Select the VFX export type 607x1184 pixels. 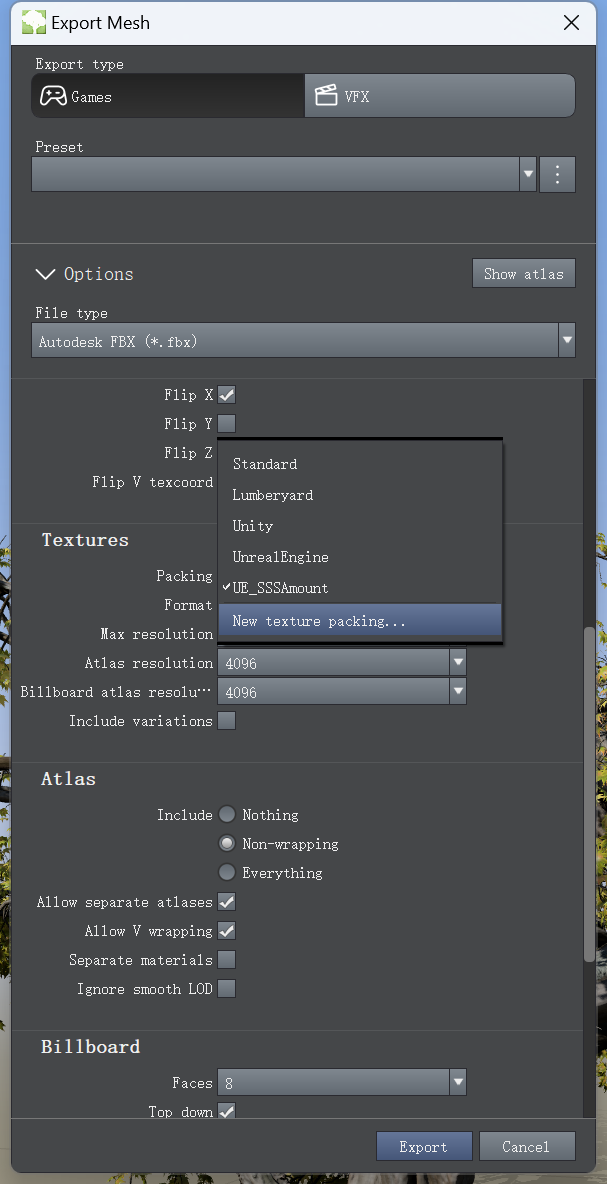(440, 96)
